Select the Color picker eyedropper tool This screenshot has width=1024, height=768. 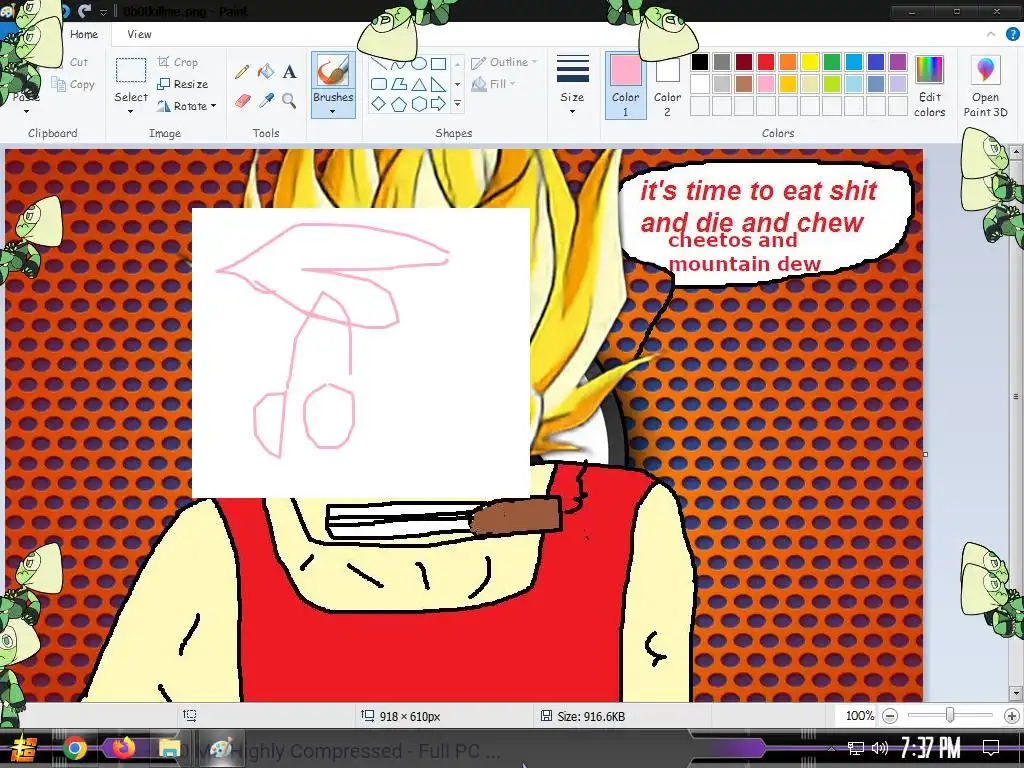[266, 101]
